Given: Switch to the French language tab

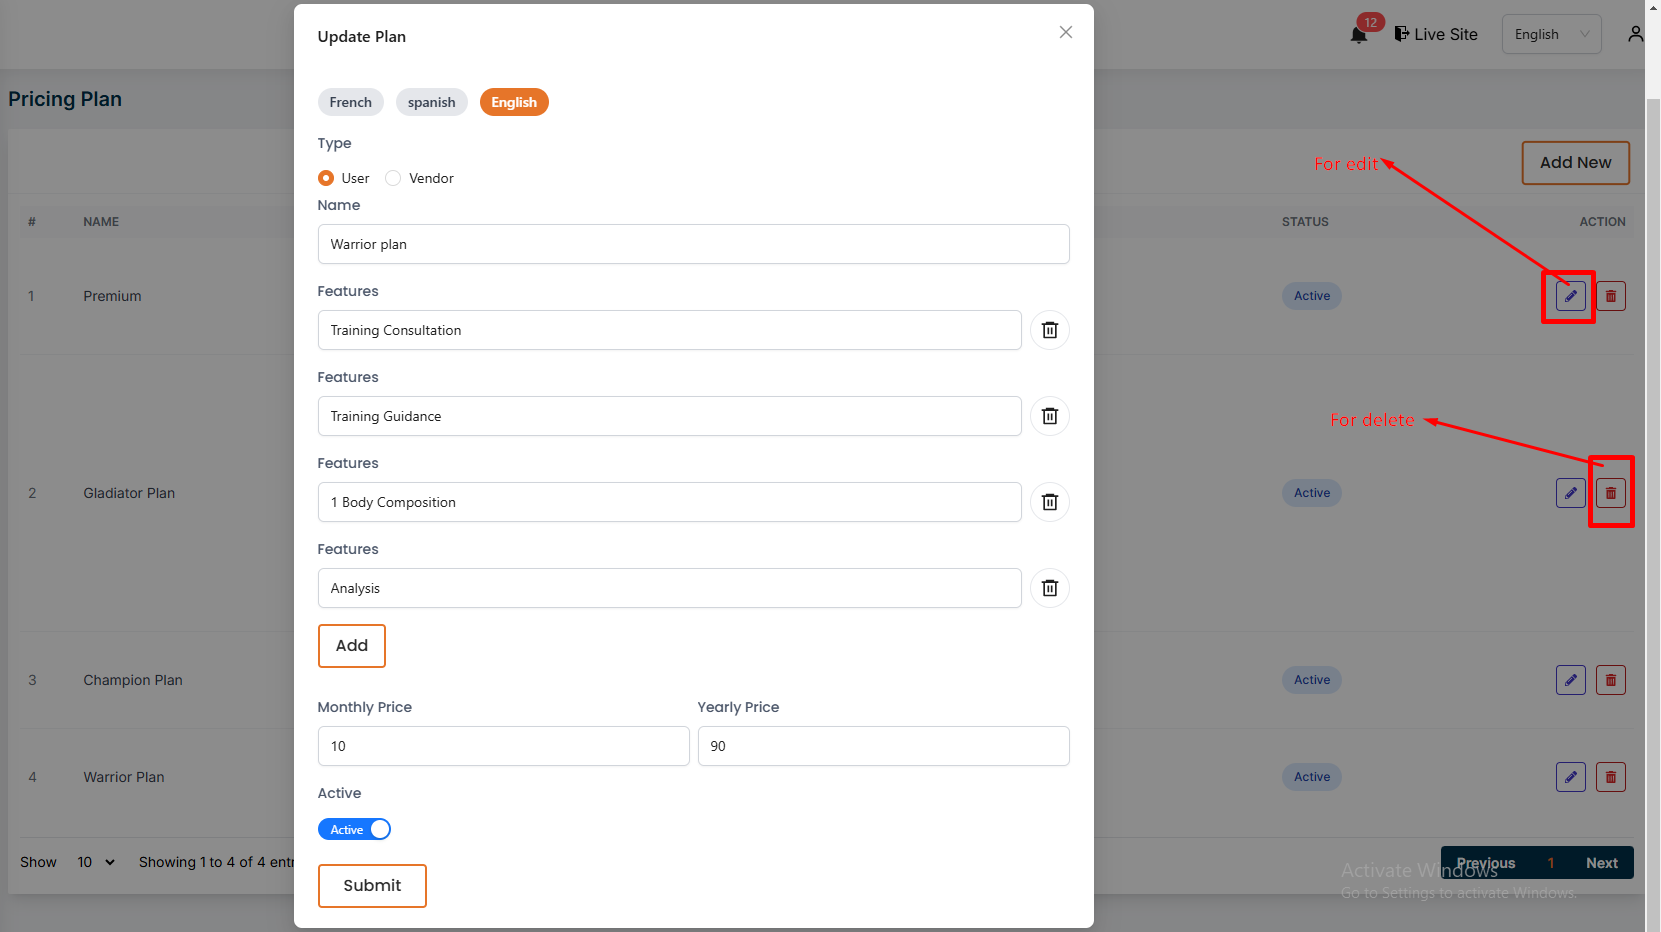Looking at the screenshot, I should coord(350,102).
